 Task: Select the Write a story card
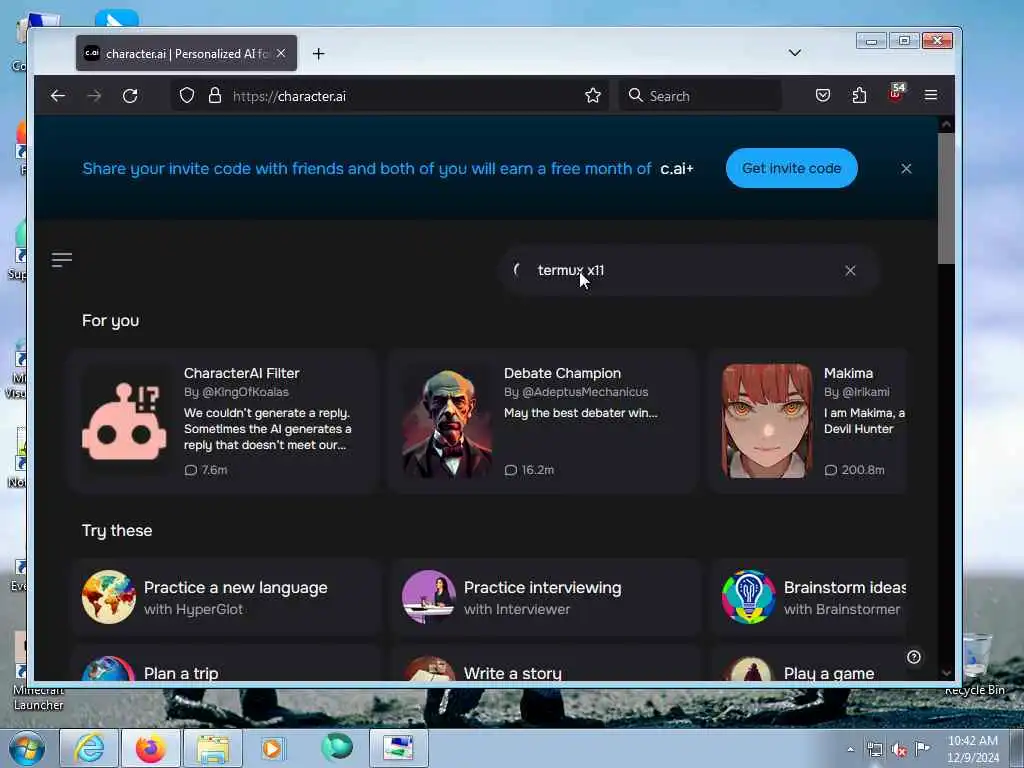[x=547, y=664]
